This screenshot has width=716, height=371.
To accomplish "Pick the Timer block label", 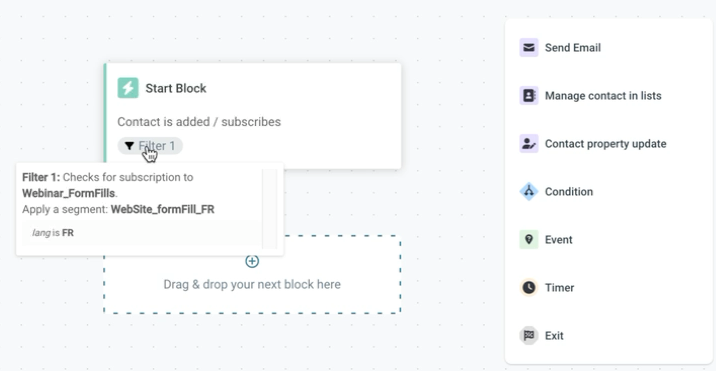I will pyautogui.click(x=559, y=287).
